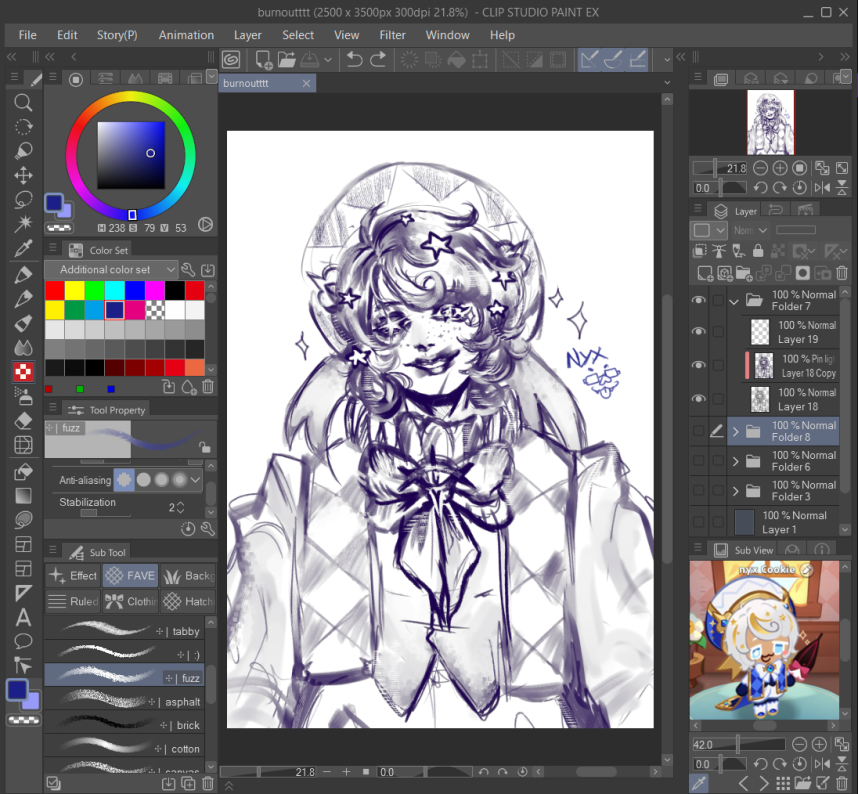858x794 pixels.
Task: Hide Layer 18 with eye icon
Action: coord(699,398)
